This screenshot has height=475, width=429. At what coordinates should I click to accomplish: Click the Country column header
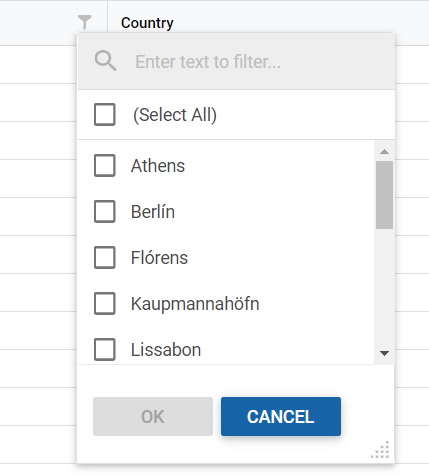pyautogui.click(x=147, y=23)
